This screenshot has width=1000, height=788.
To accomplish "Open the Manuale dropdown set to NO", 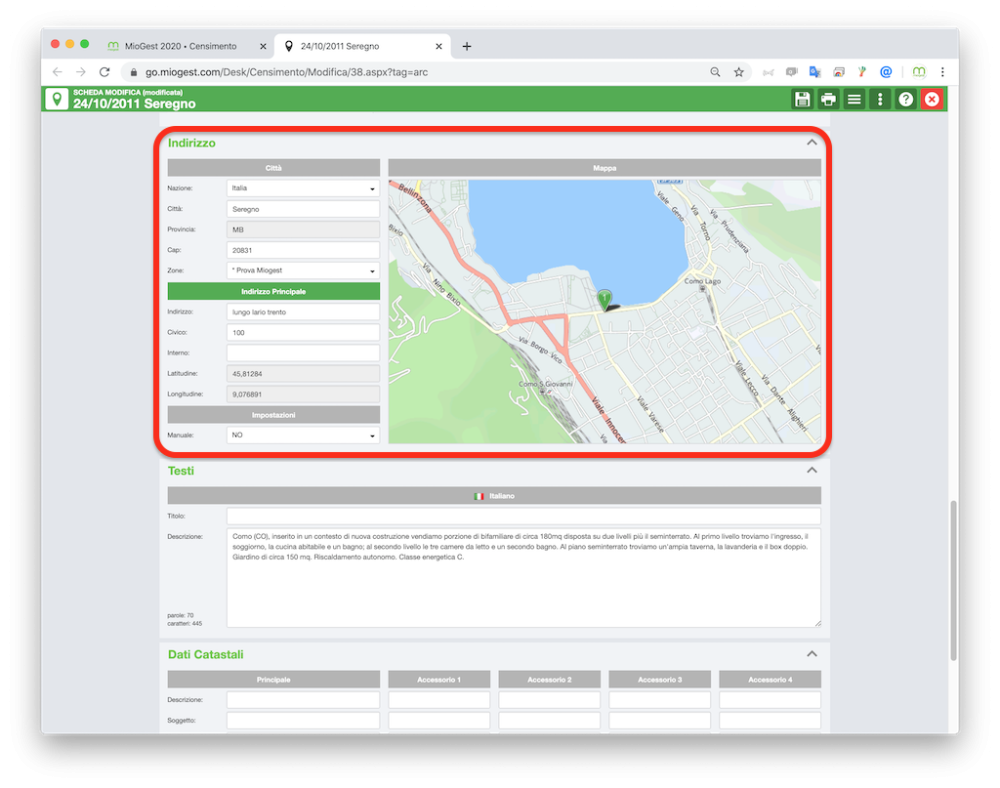I will pyautogui.click(x=303, y=435).
